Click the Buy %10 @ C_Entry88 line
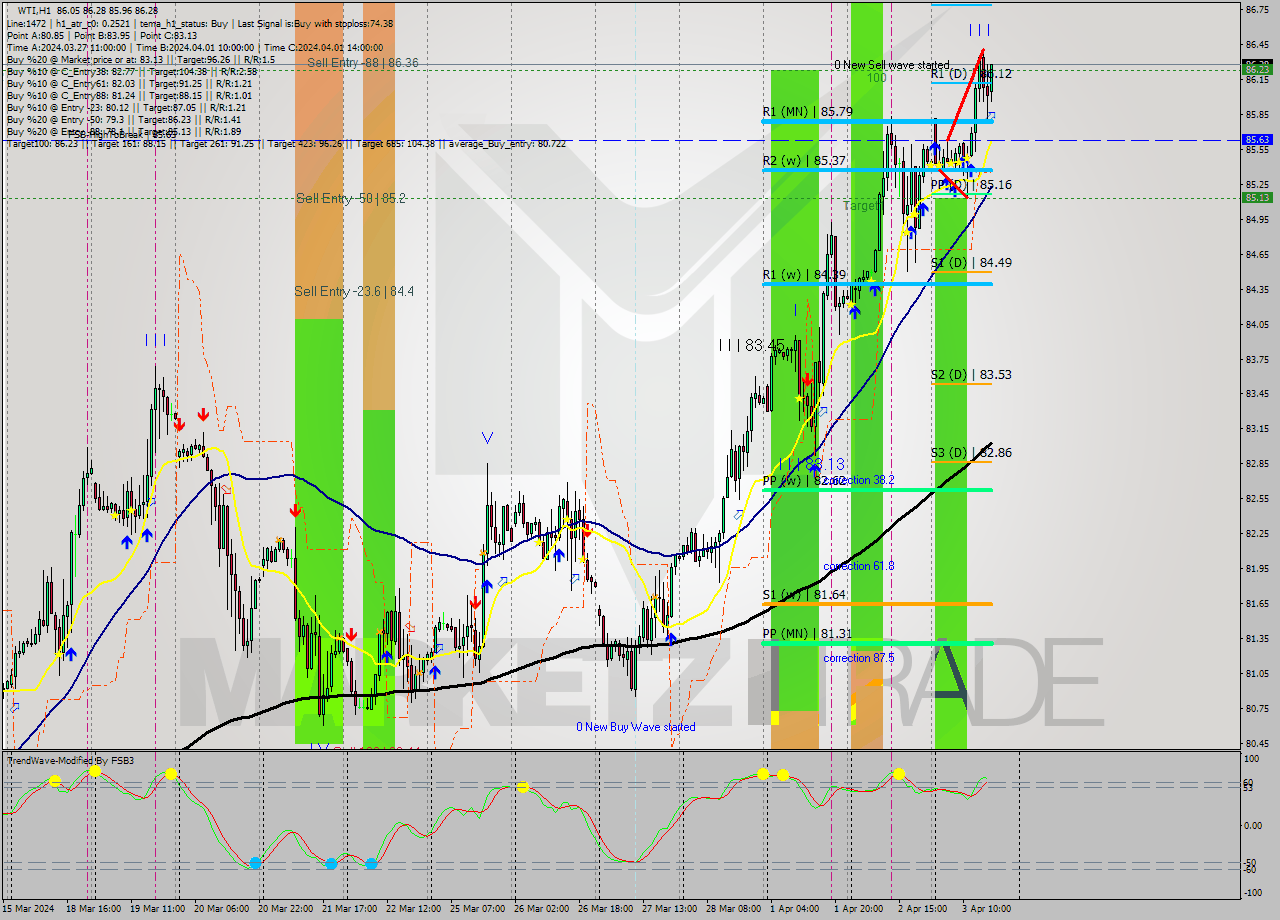 pyautogui.click(x=129, y=95)
